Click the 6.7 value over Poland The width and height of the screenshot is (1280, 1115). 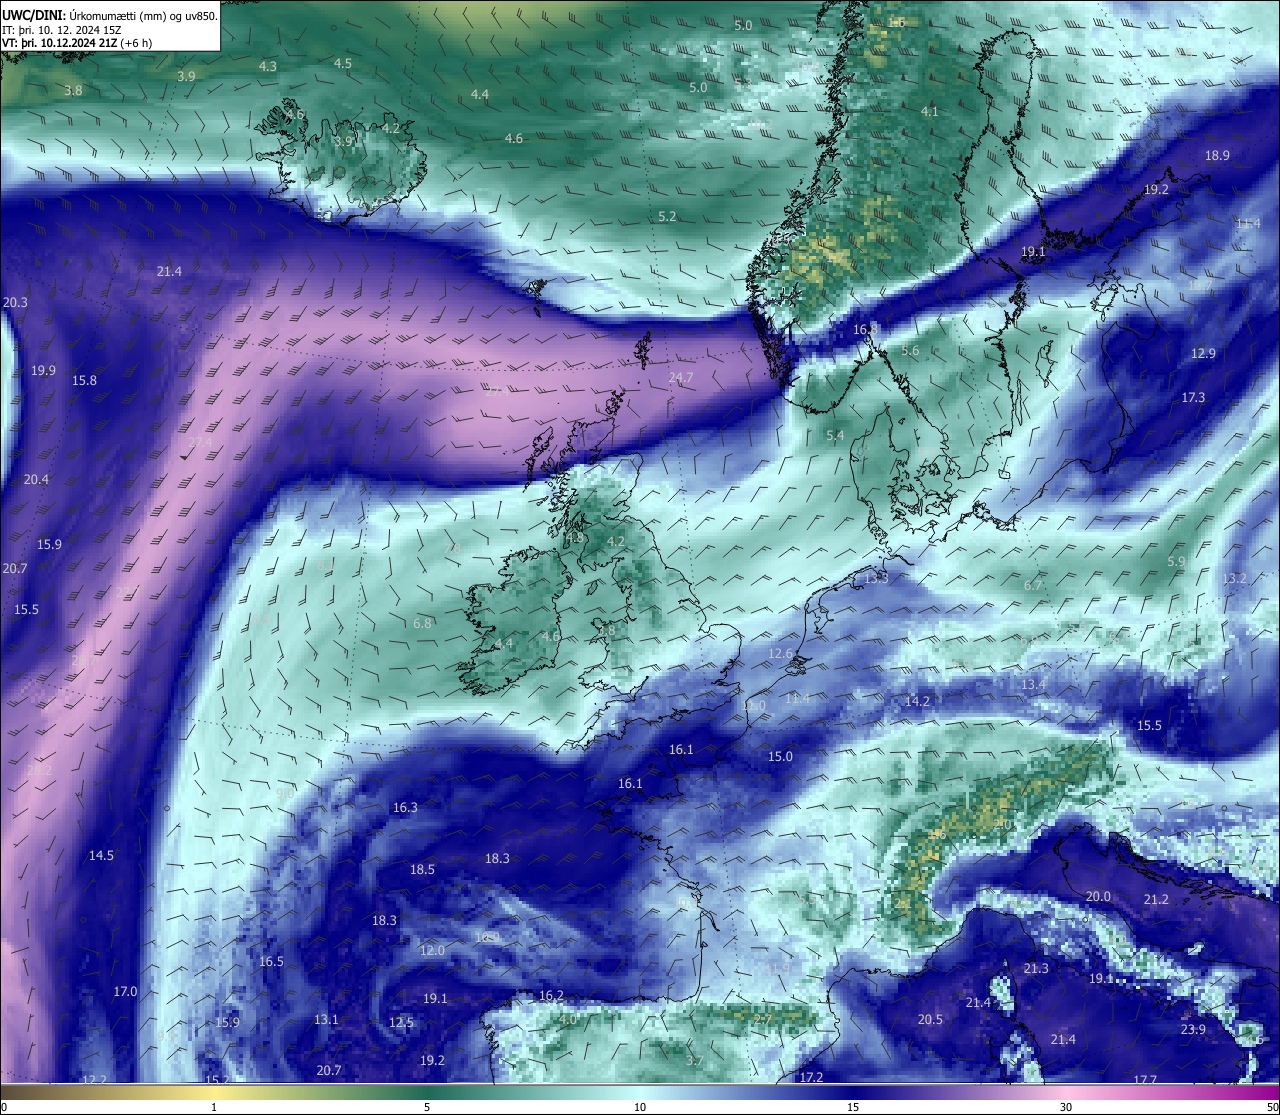(x=1033, y=586)
